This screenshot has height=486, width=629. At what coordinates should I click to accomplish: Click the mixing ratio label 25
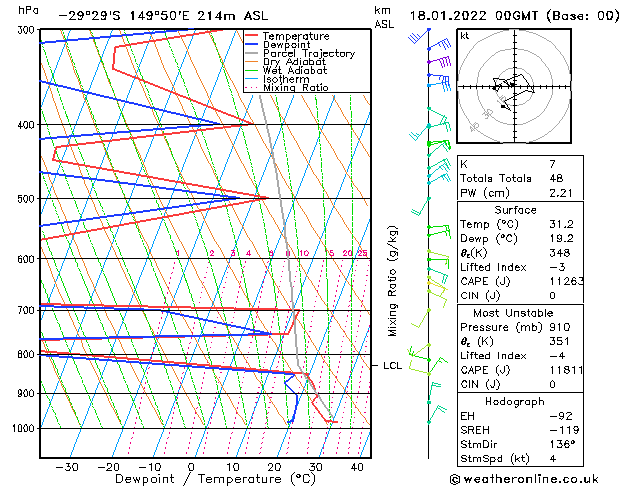(x=362, y=253)
